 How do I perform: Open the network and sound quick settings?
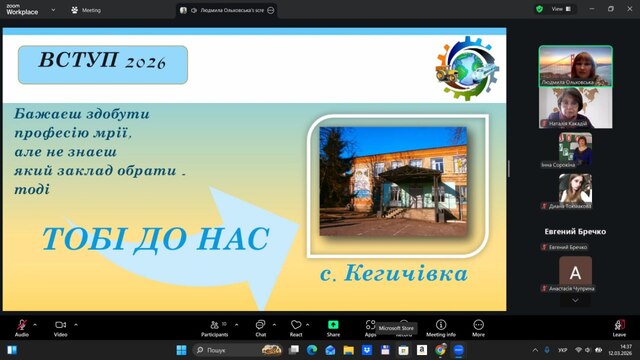point(588,350)
